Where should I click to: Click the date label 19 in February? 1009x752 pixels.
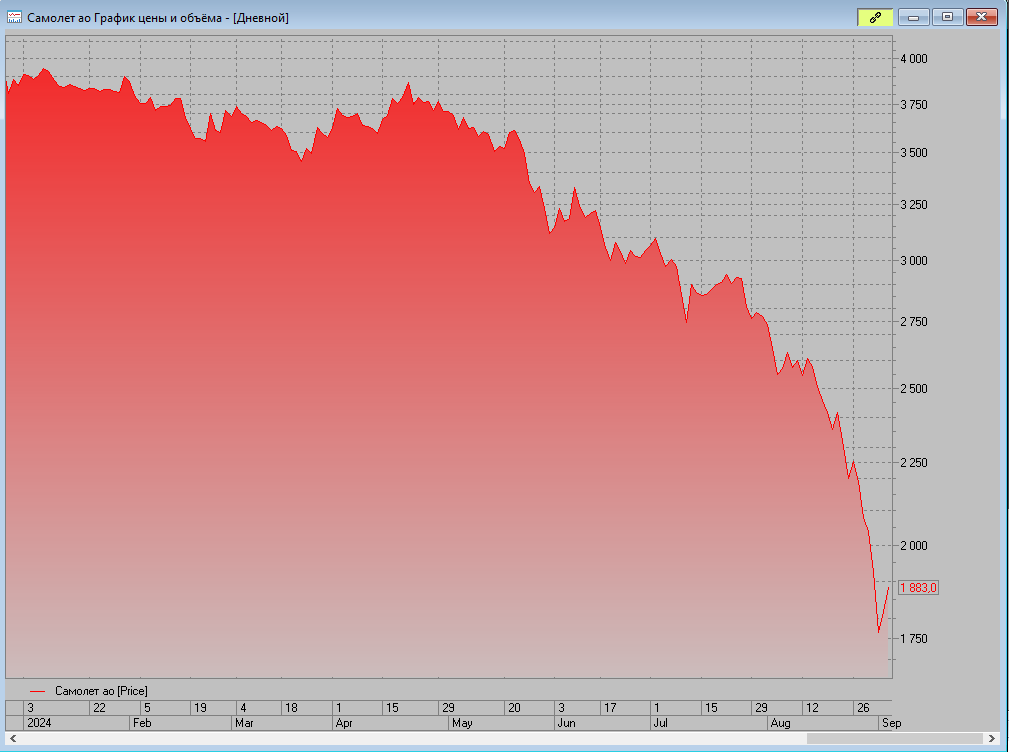(x=200, y=708)
